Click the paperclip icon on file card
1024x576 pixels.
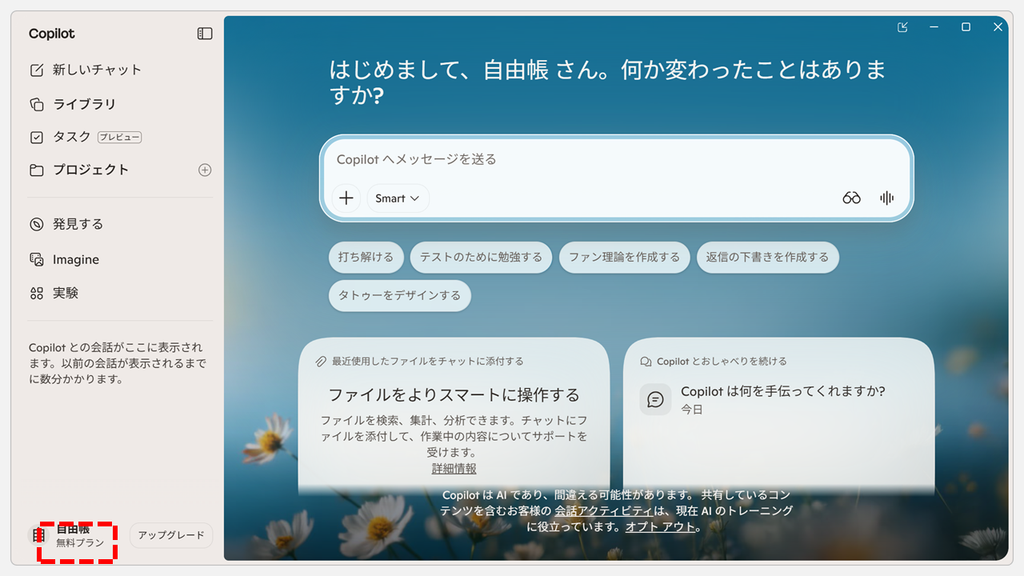pos(321,361)
